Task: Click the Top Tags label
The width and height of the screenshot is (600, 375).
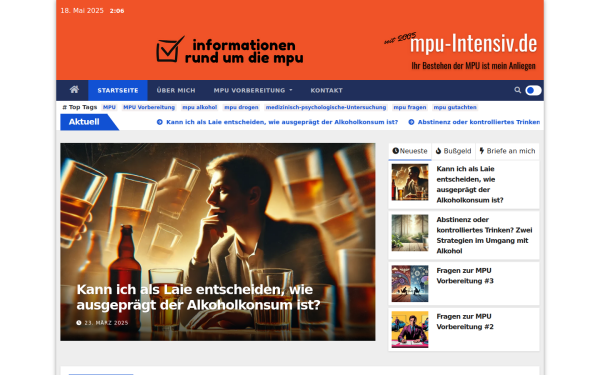Action: [x=80, y=108]
